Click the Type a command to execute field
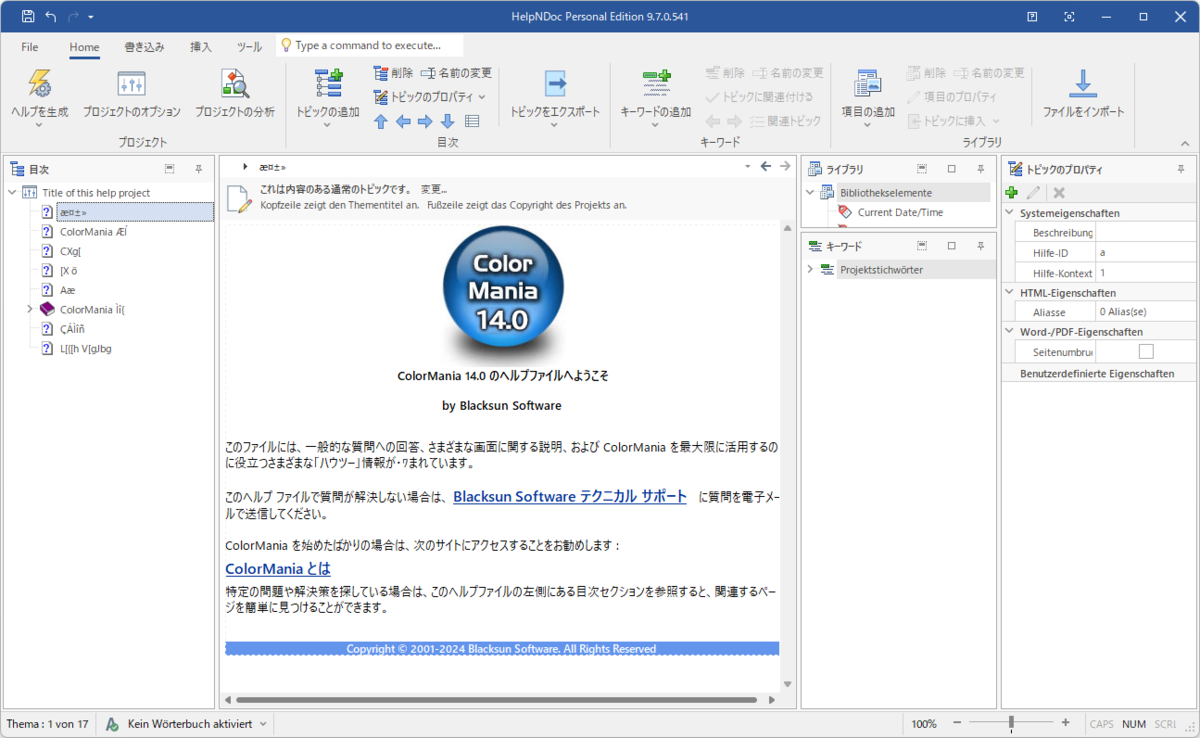Image resolution: width=1200 pixels, height=738 pixels. (370, 45)
